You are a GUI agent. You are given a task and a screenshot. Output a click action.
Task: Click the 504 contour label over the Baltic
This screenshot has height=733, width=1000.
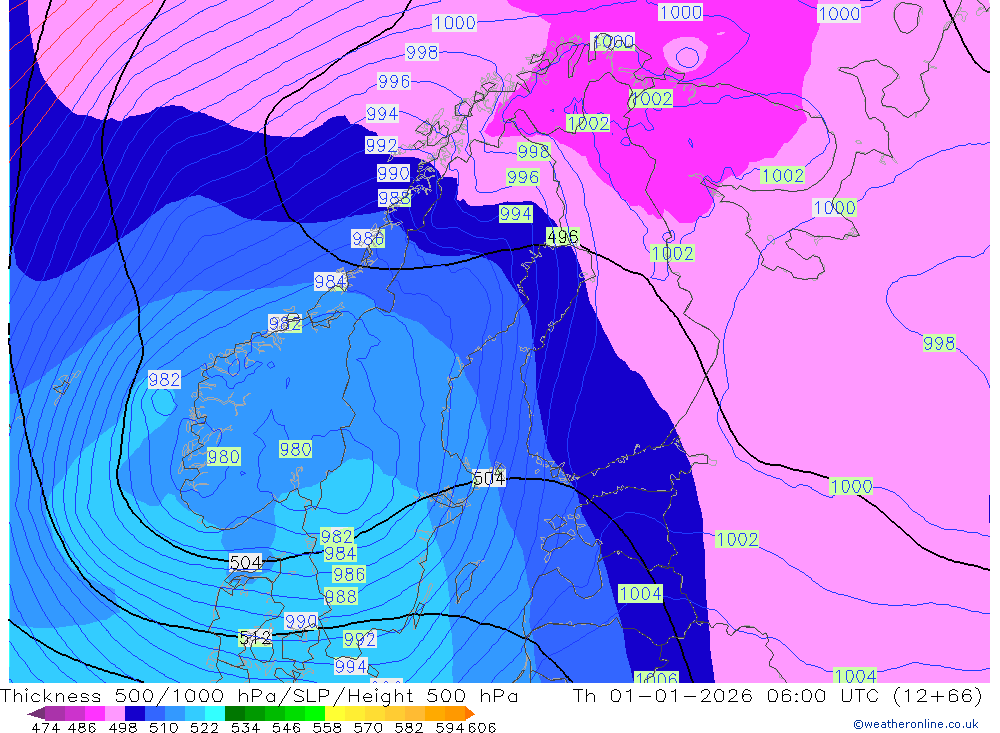point(489,478)
